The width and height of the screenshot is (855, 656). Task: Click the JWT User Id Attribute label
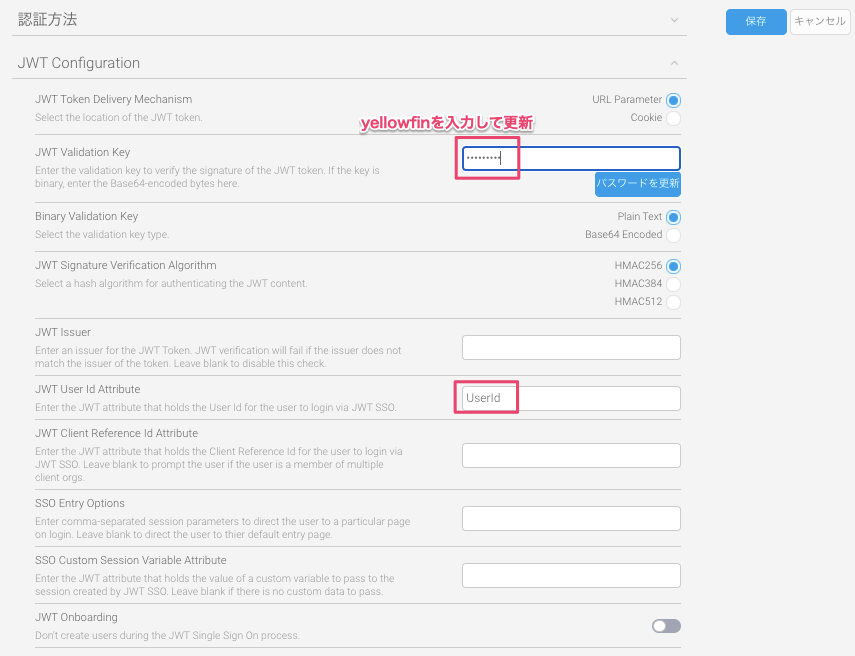[88, 389]
